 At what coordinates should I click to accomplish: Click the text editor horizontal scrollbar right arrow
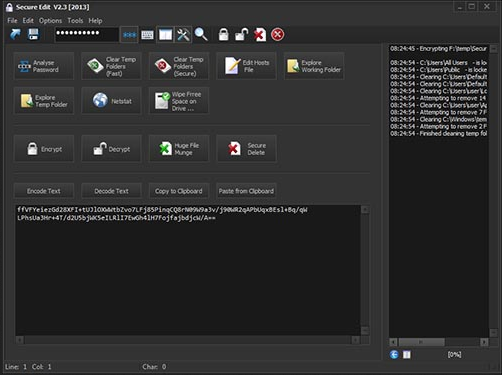point(356,340)
